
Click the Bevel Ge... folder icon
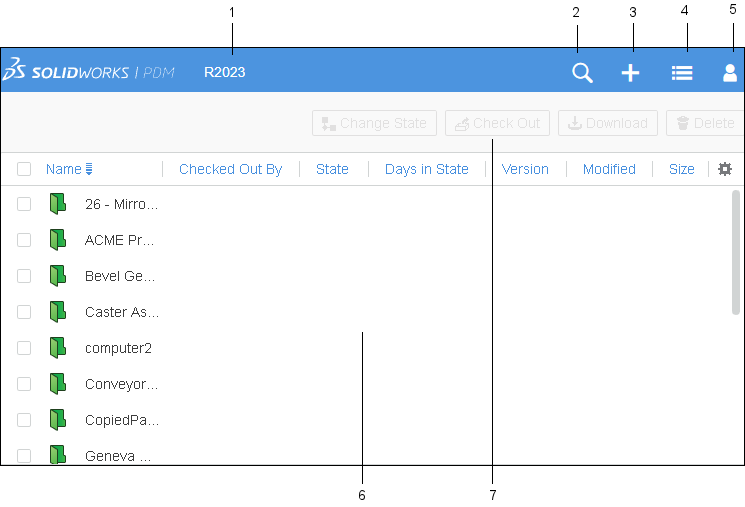[58, 276]
